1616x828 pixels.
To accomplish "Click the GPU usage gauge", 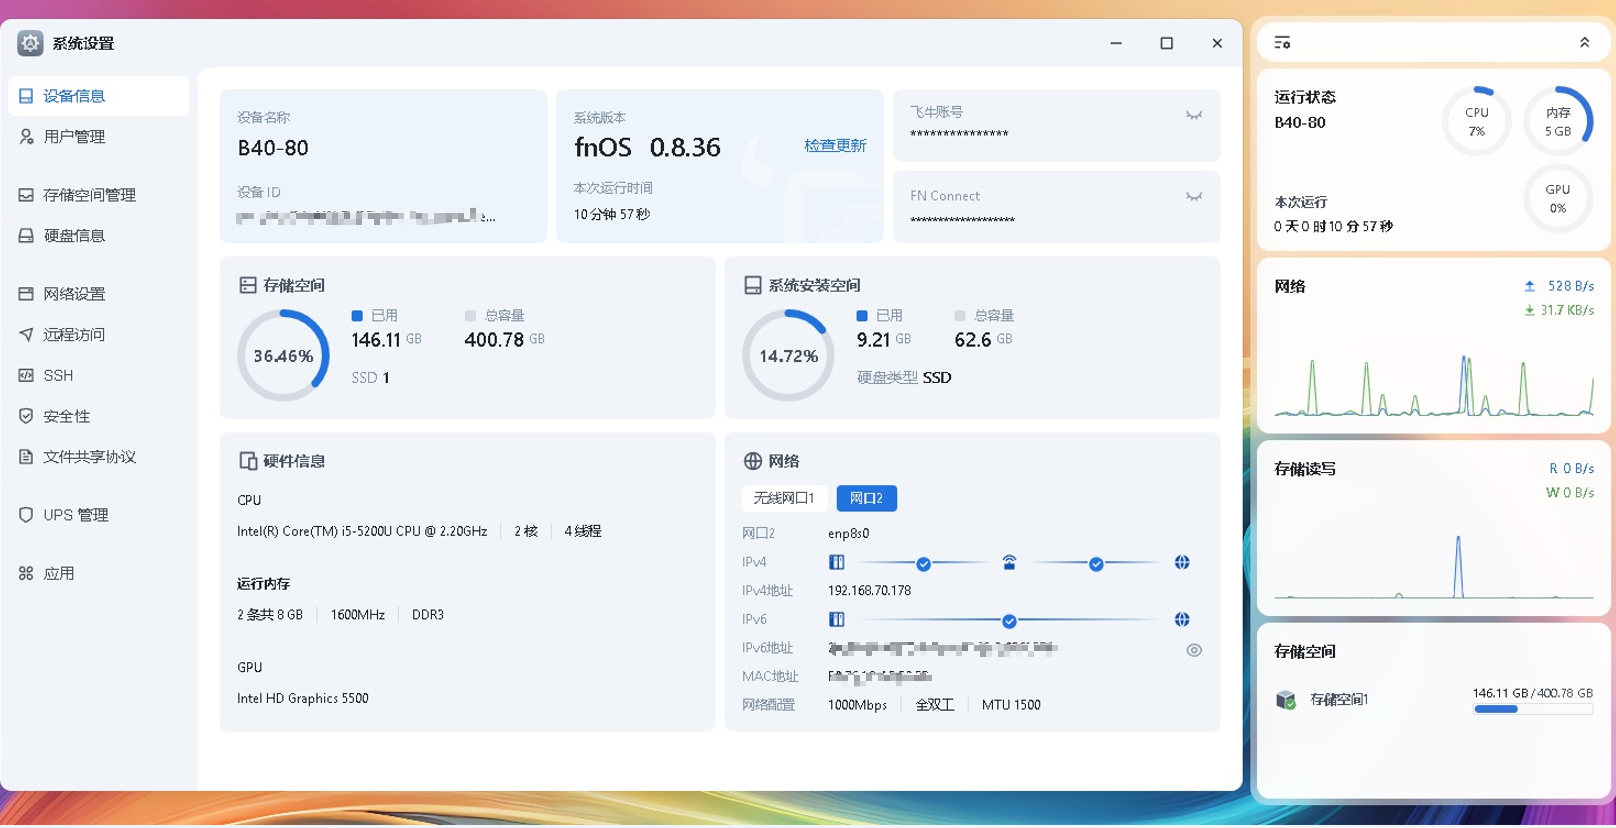I will tap(1557, 199).
